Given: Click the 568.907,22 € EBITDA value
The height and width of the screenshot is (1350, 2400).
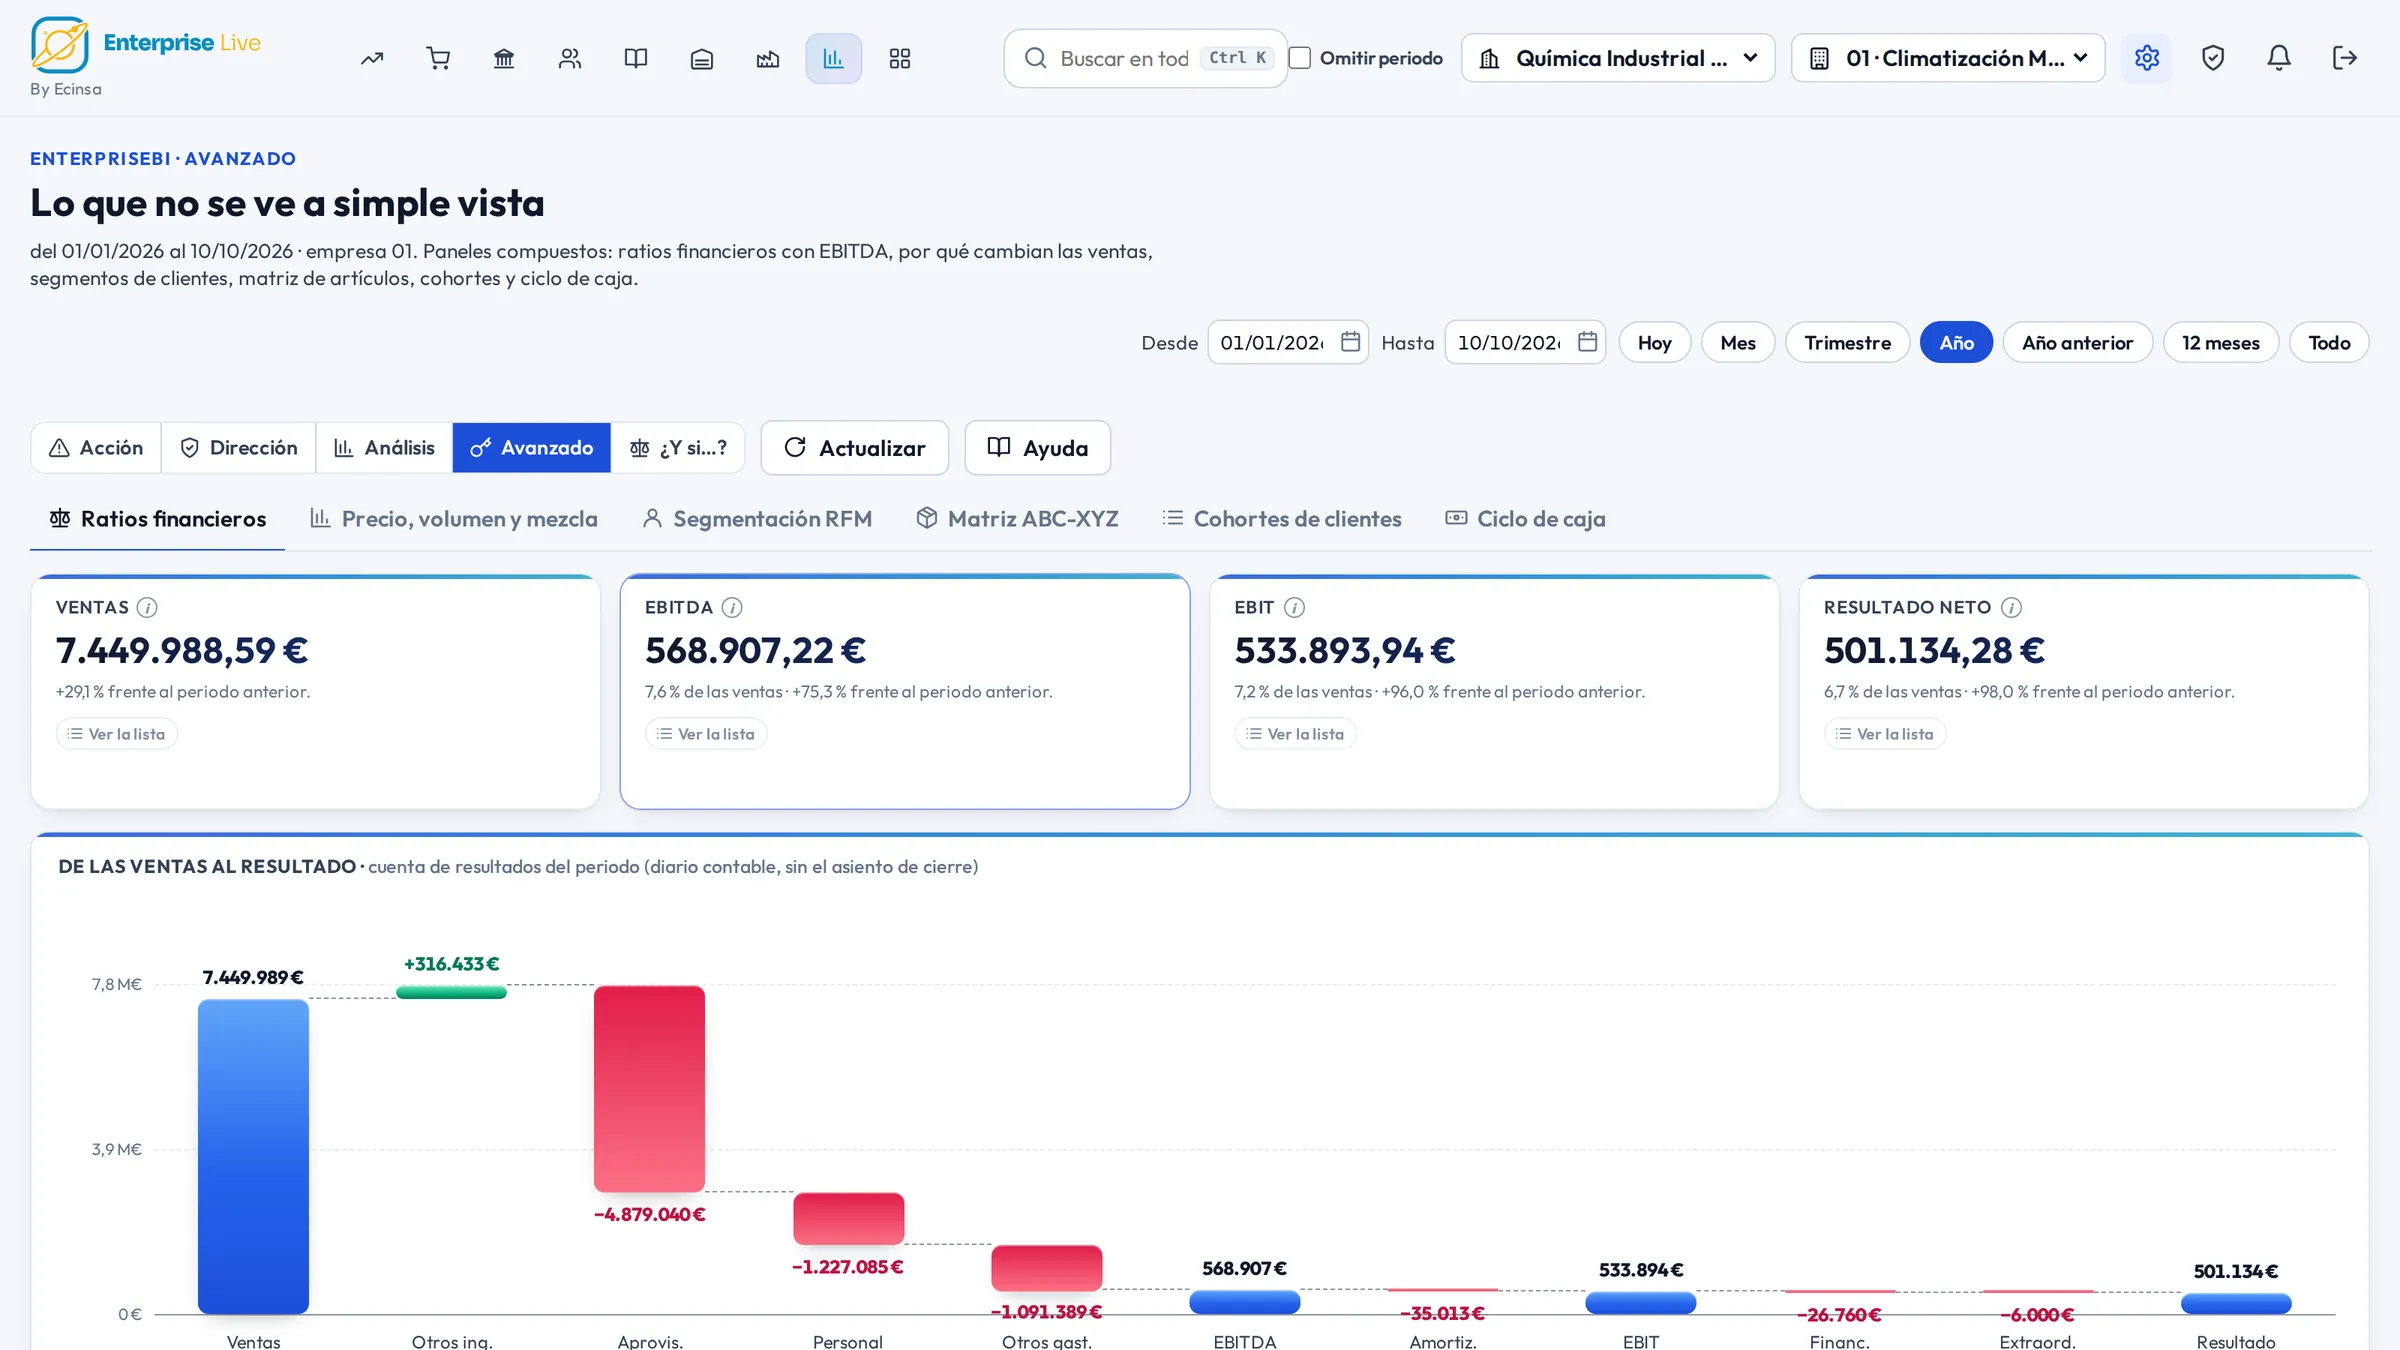Looking at the screenshot, I should [755, 650].
